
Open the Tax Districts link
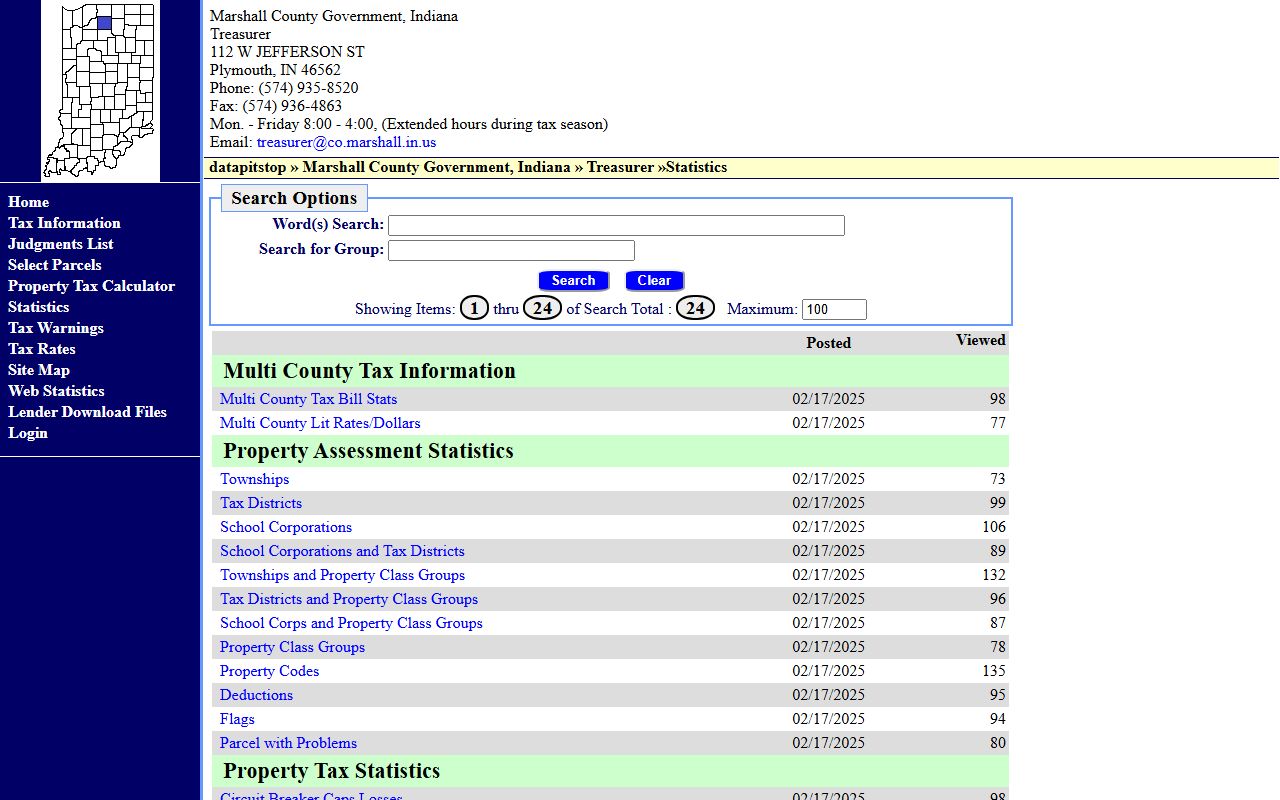pyautogui.click(x=260, y=503)
